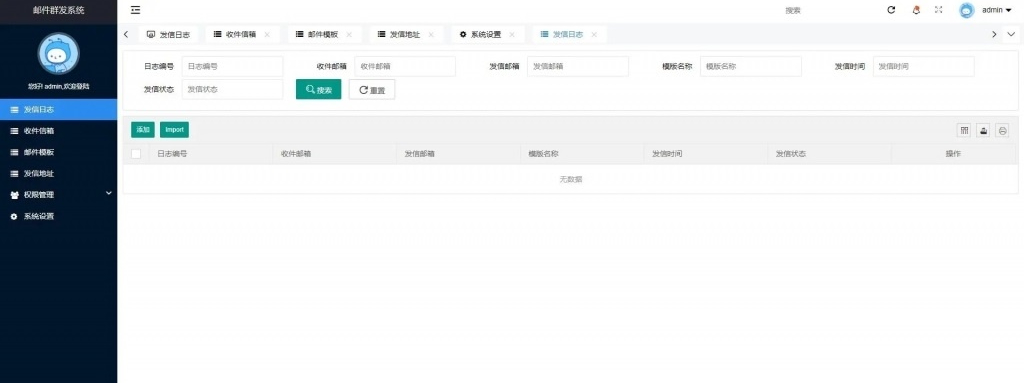Click the 发信邮箱 input field

click(x=578, y=66)
